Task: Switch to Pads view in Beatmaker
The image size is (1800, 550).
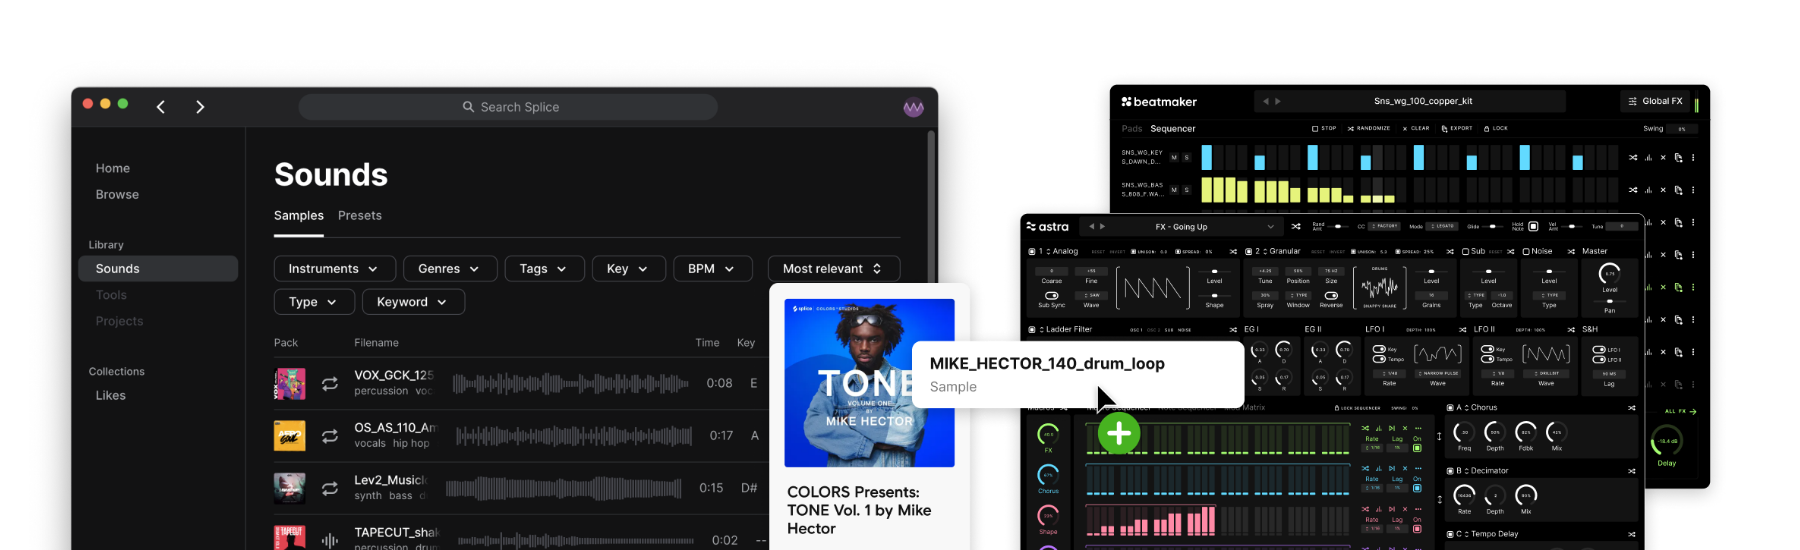Action: pyautogui.click(x=1132, y=128)
